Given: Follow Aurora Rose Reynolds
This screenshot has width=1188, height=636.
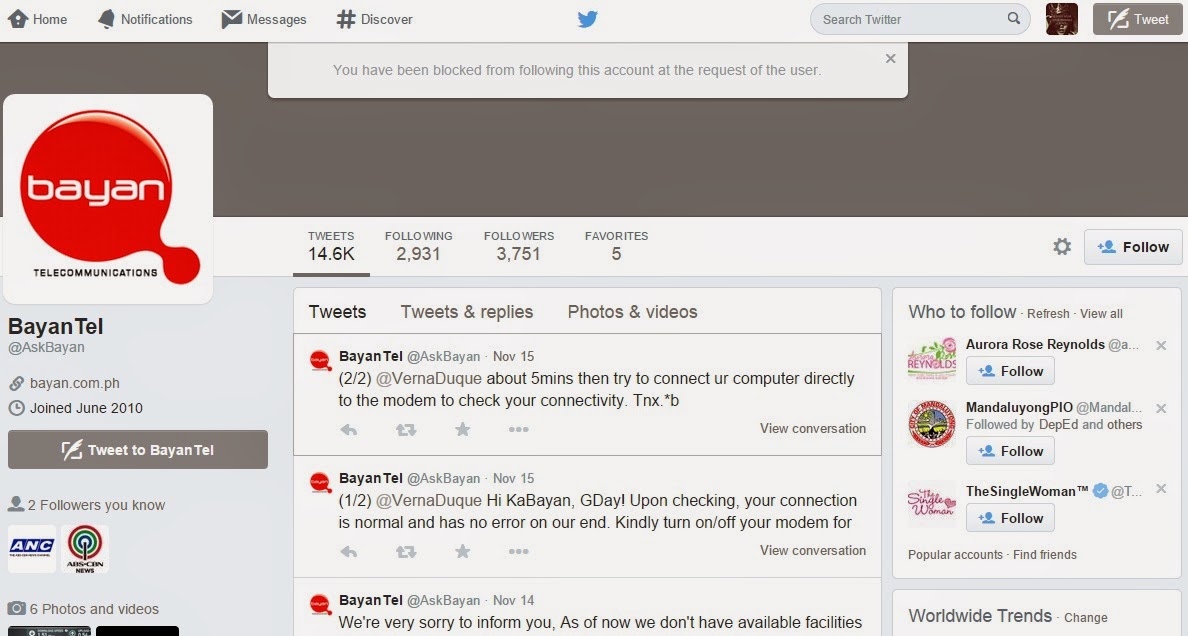Looking at the screenshot, I should click(1010, 371).
